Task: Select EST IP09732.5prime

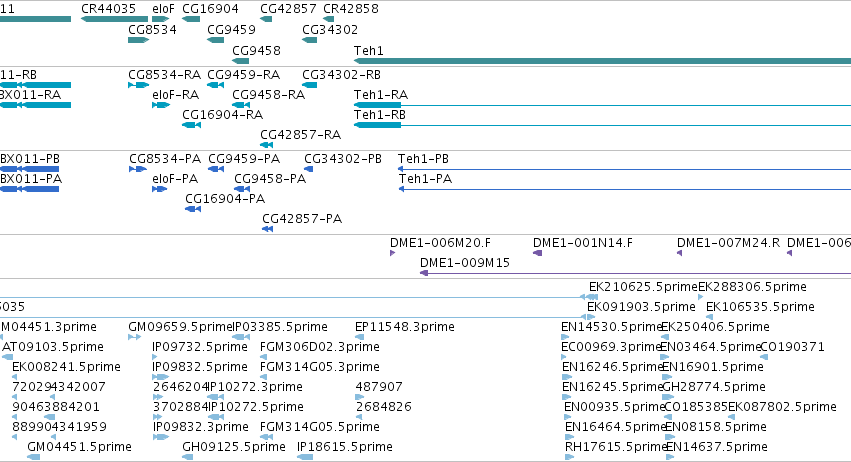Action: click(200, 347)
